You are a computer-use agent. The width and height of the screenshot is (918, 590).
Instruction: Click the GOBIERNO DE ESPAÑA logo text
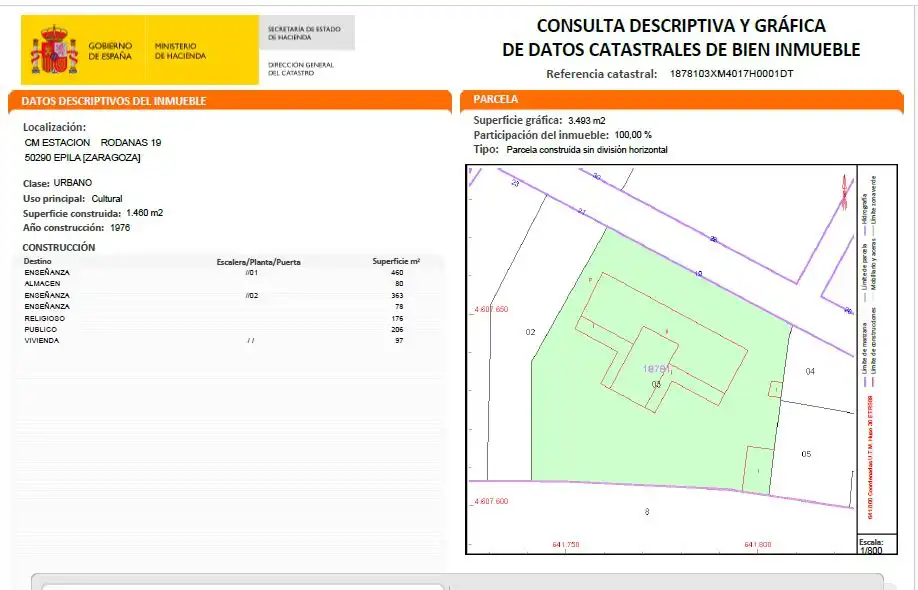point(110,51)
